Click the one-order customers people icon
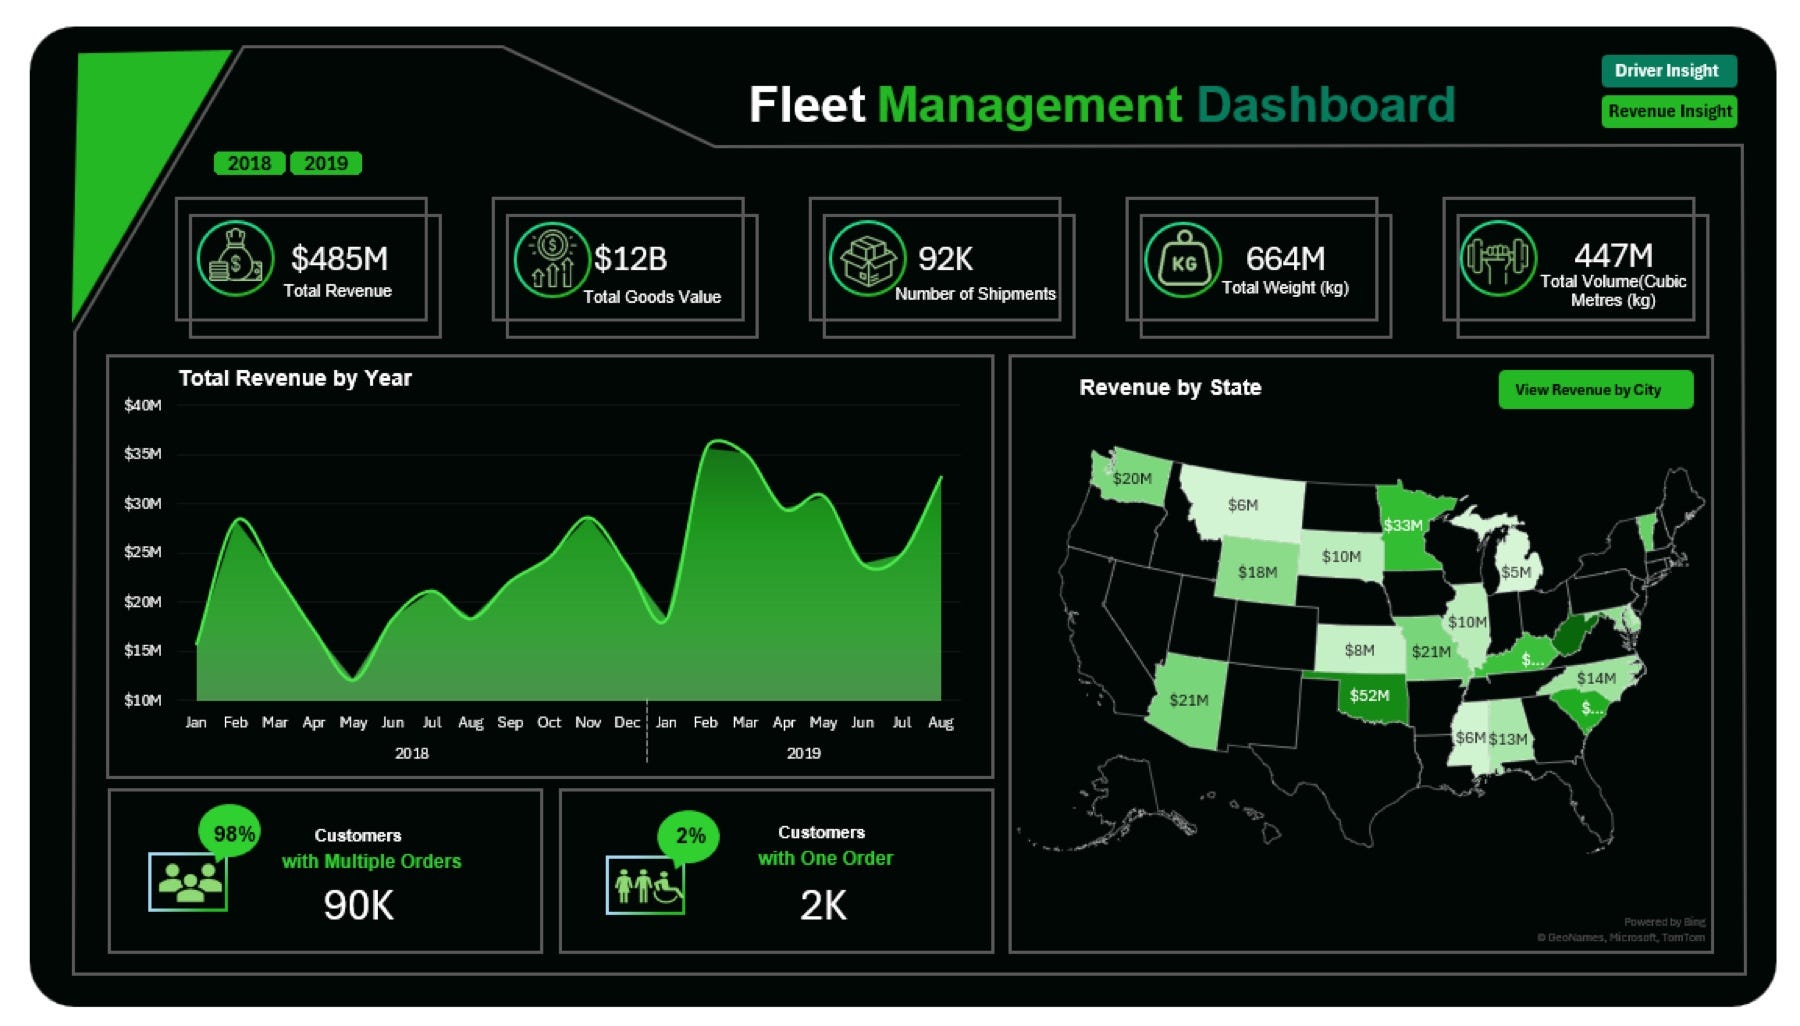The width and height of the screenshot is (1800, 1026). (645, 885)
